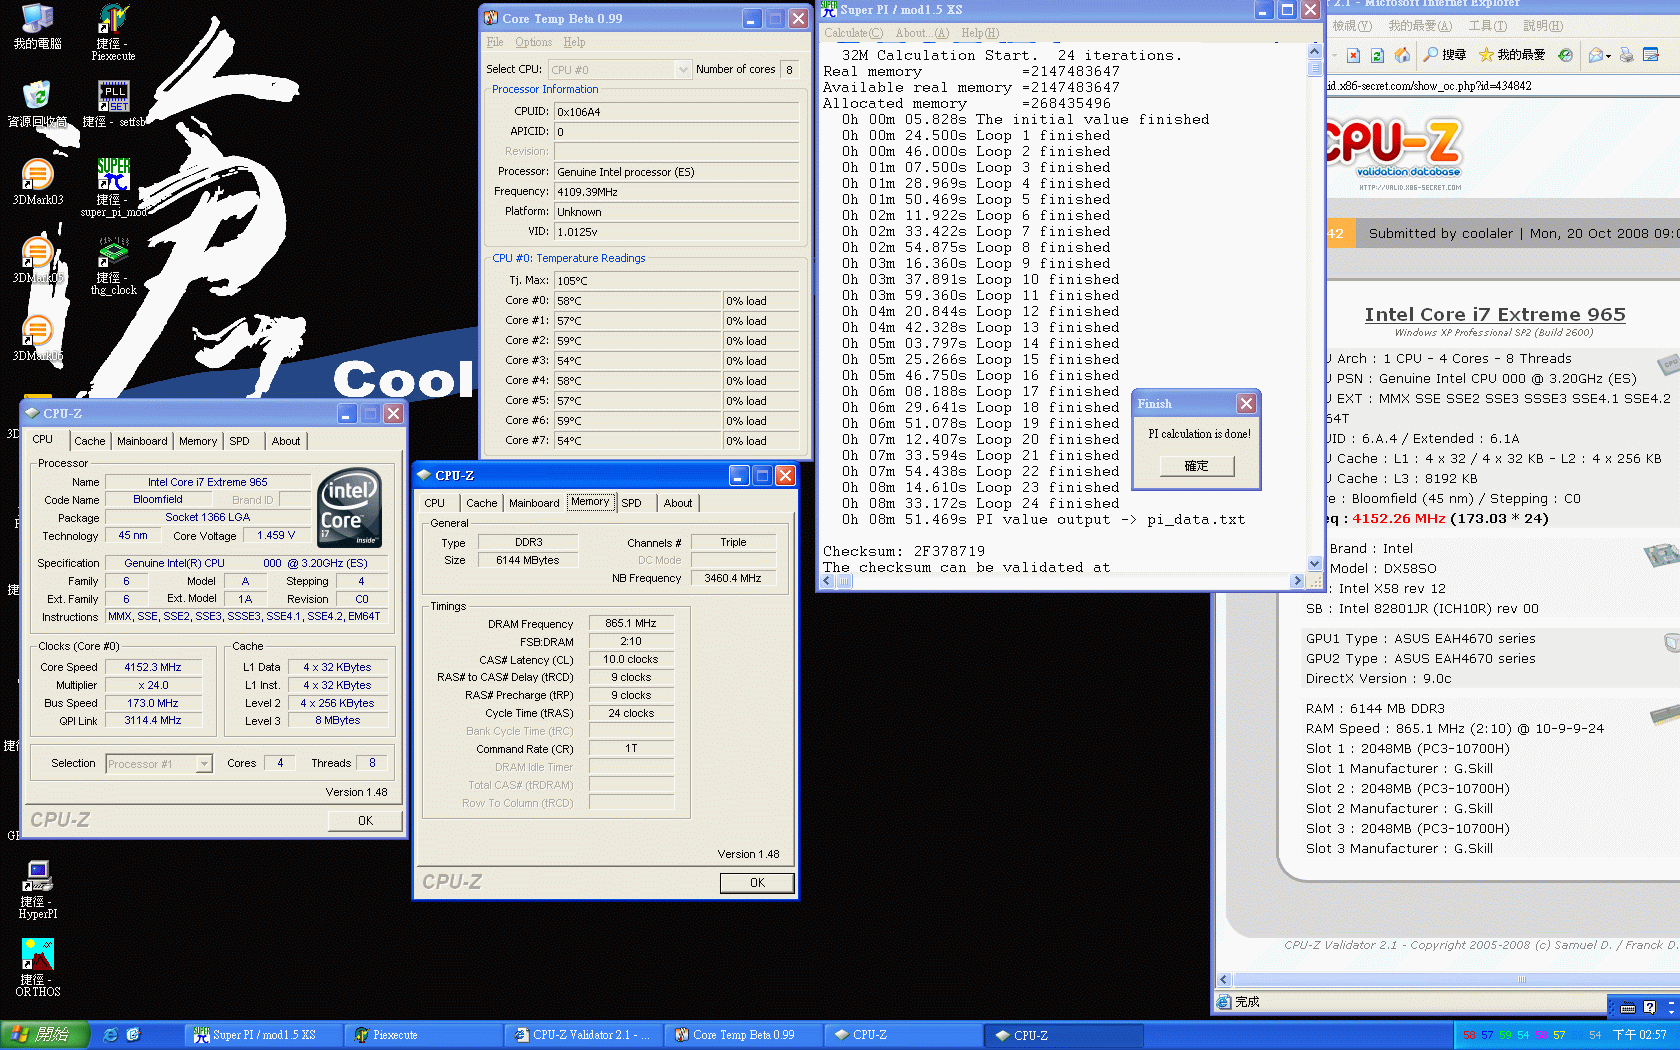Open History icon in Internet Explorer toolbar
This screenshot has width=1680, height=1050.
(x=1565, y=55)
